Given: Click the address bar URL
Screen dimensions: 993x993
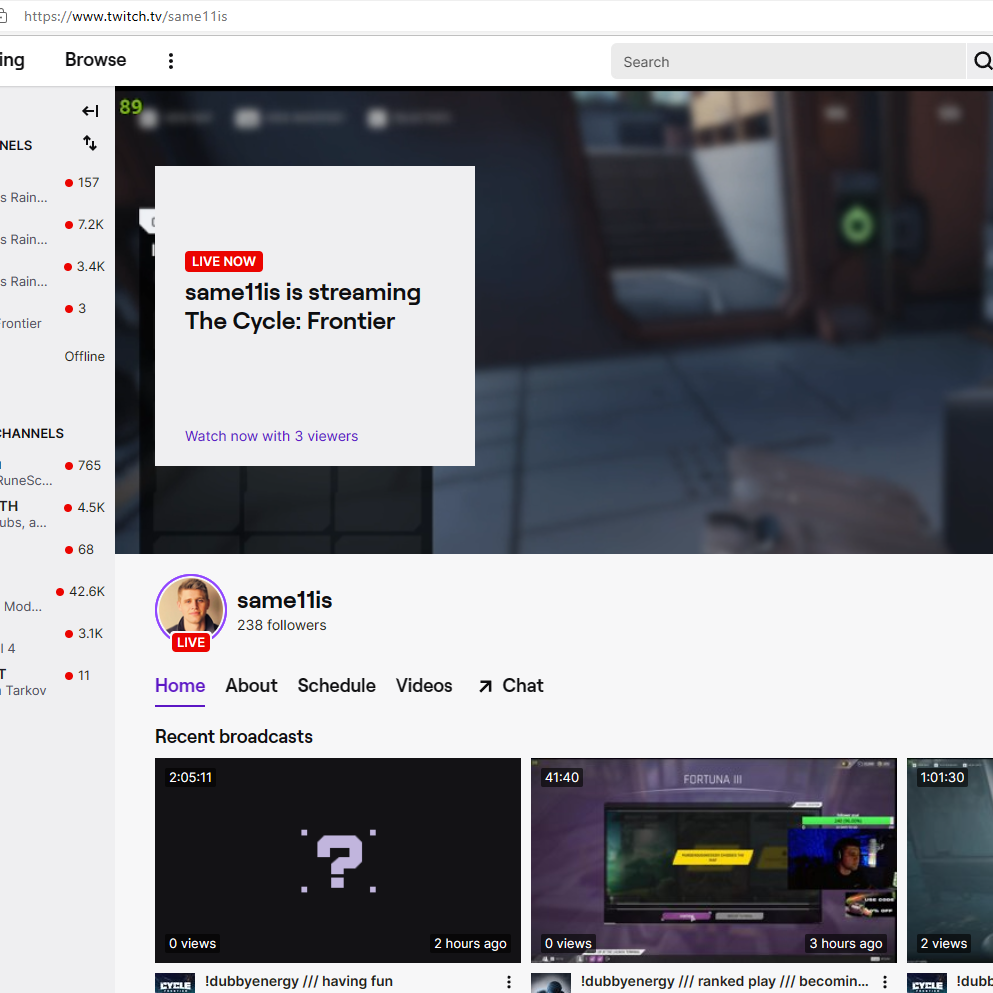Looking at the screenshot, I should pos(125,16).
